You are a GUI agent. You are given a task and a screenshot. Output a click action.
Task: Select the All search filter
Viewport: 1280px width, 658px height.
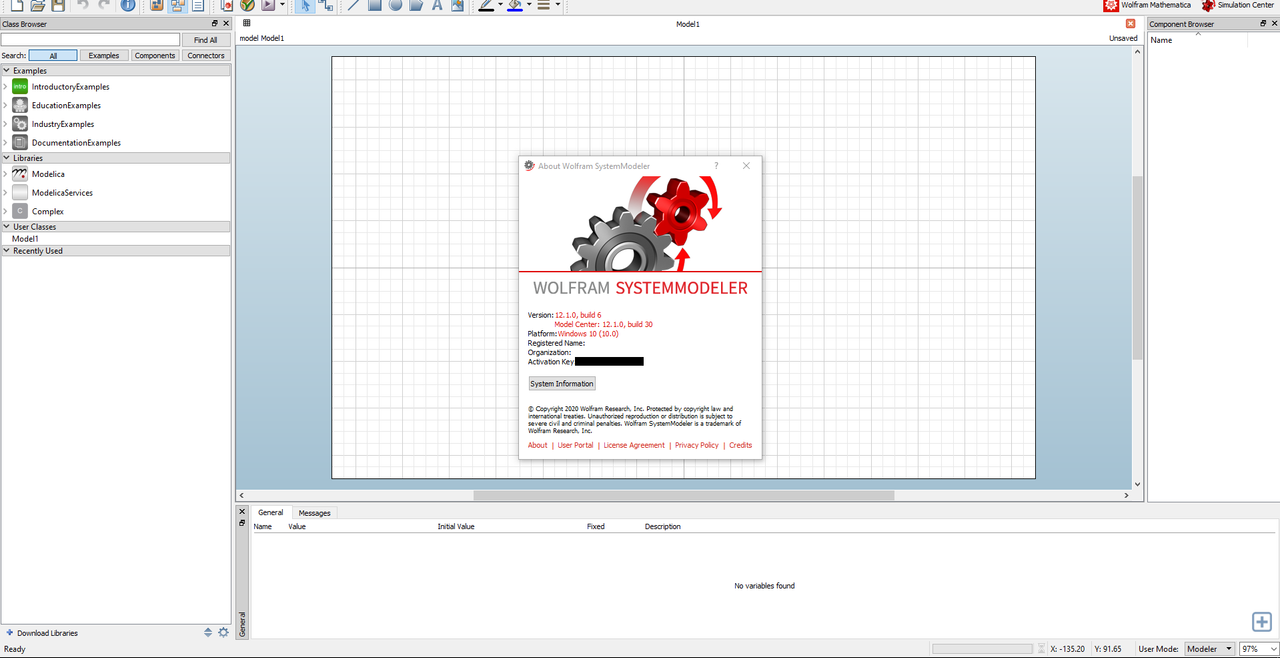coord(53,56)
